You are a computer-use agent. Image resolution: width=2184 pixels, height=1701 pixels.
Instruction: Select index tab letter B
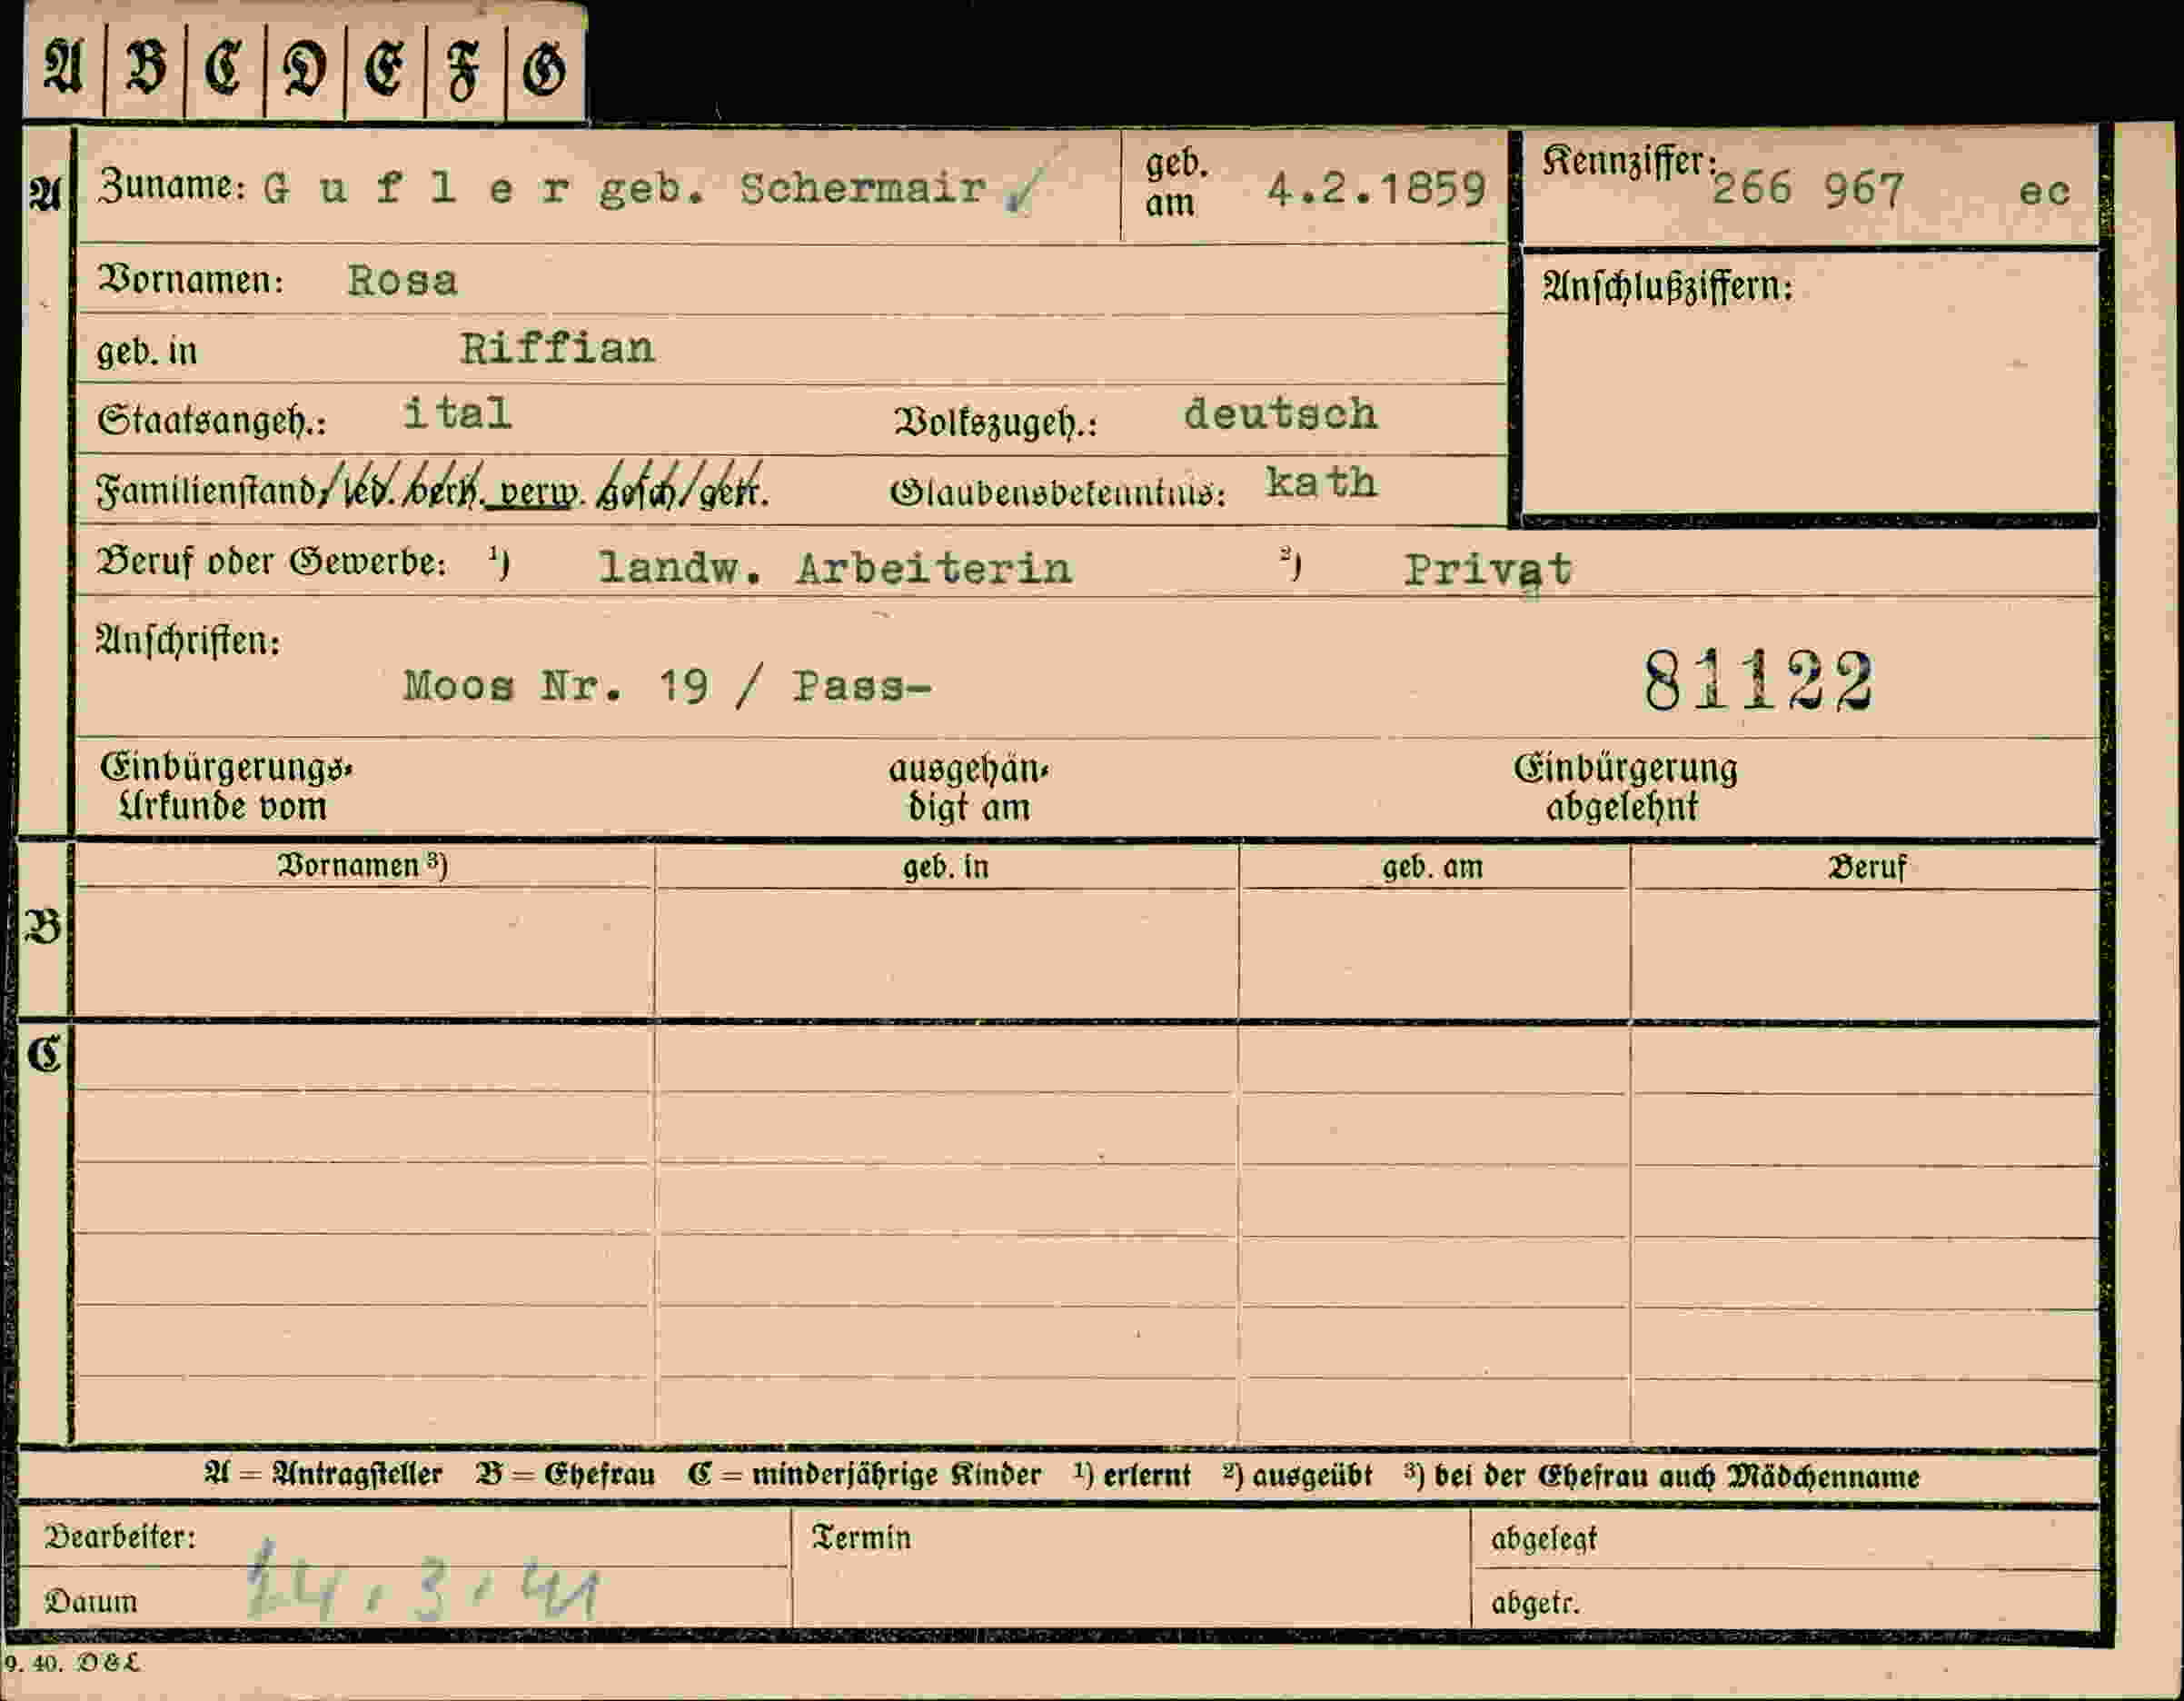coord(145,69)
